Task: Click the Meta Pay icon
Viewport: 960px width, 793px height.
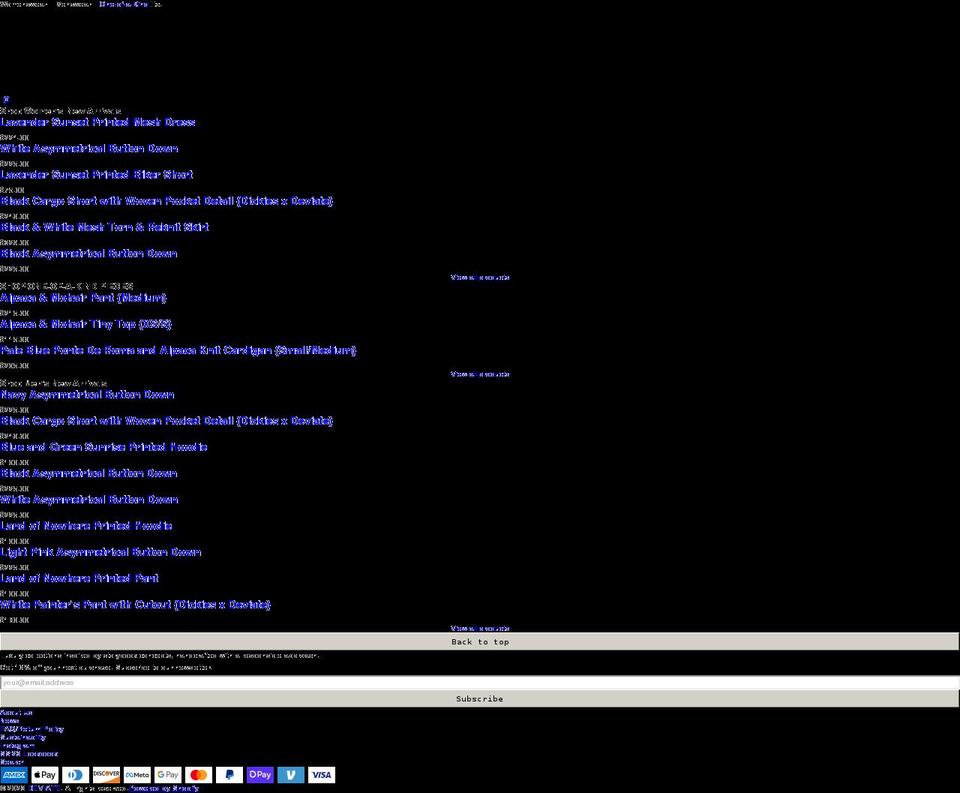Action: click(x=137, y=775)
